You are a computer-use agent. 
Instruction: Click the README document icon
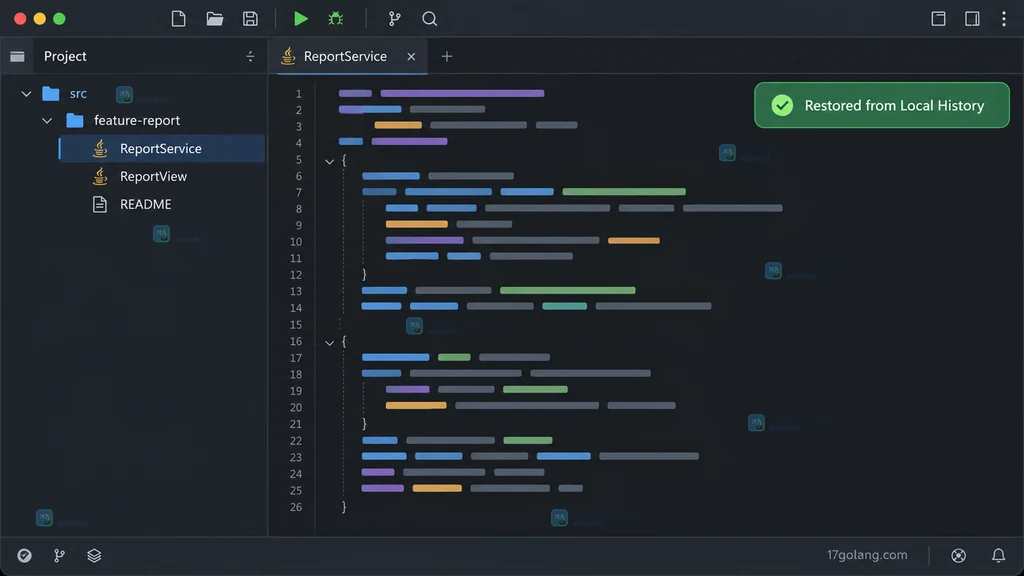click(x=99, y=204)
